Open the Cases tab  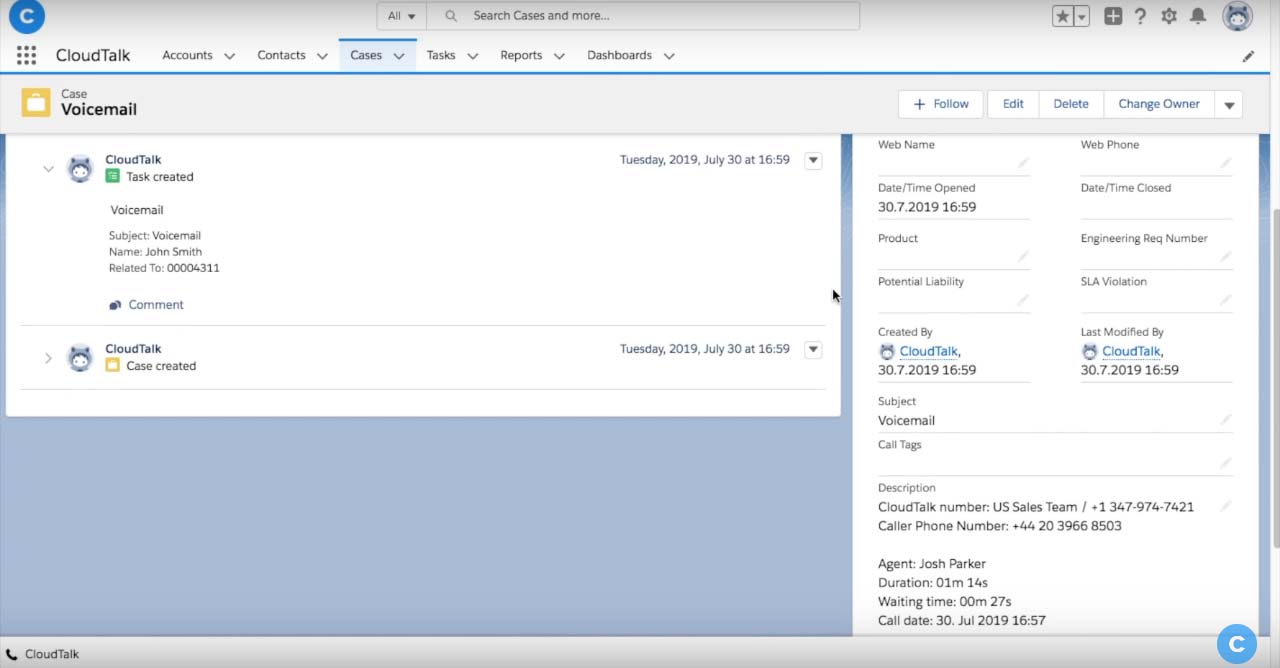coord(366,55)
